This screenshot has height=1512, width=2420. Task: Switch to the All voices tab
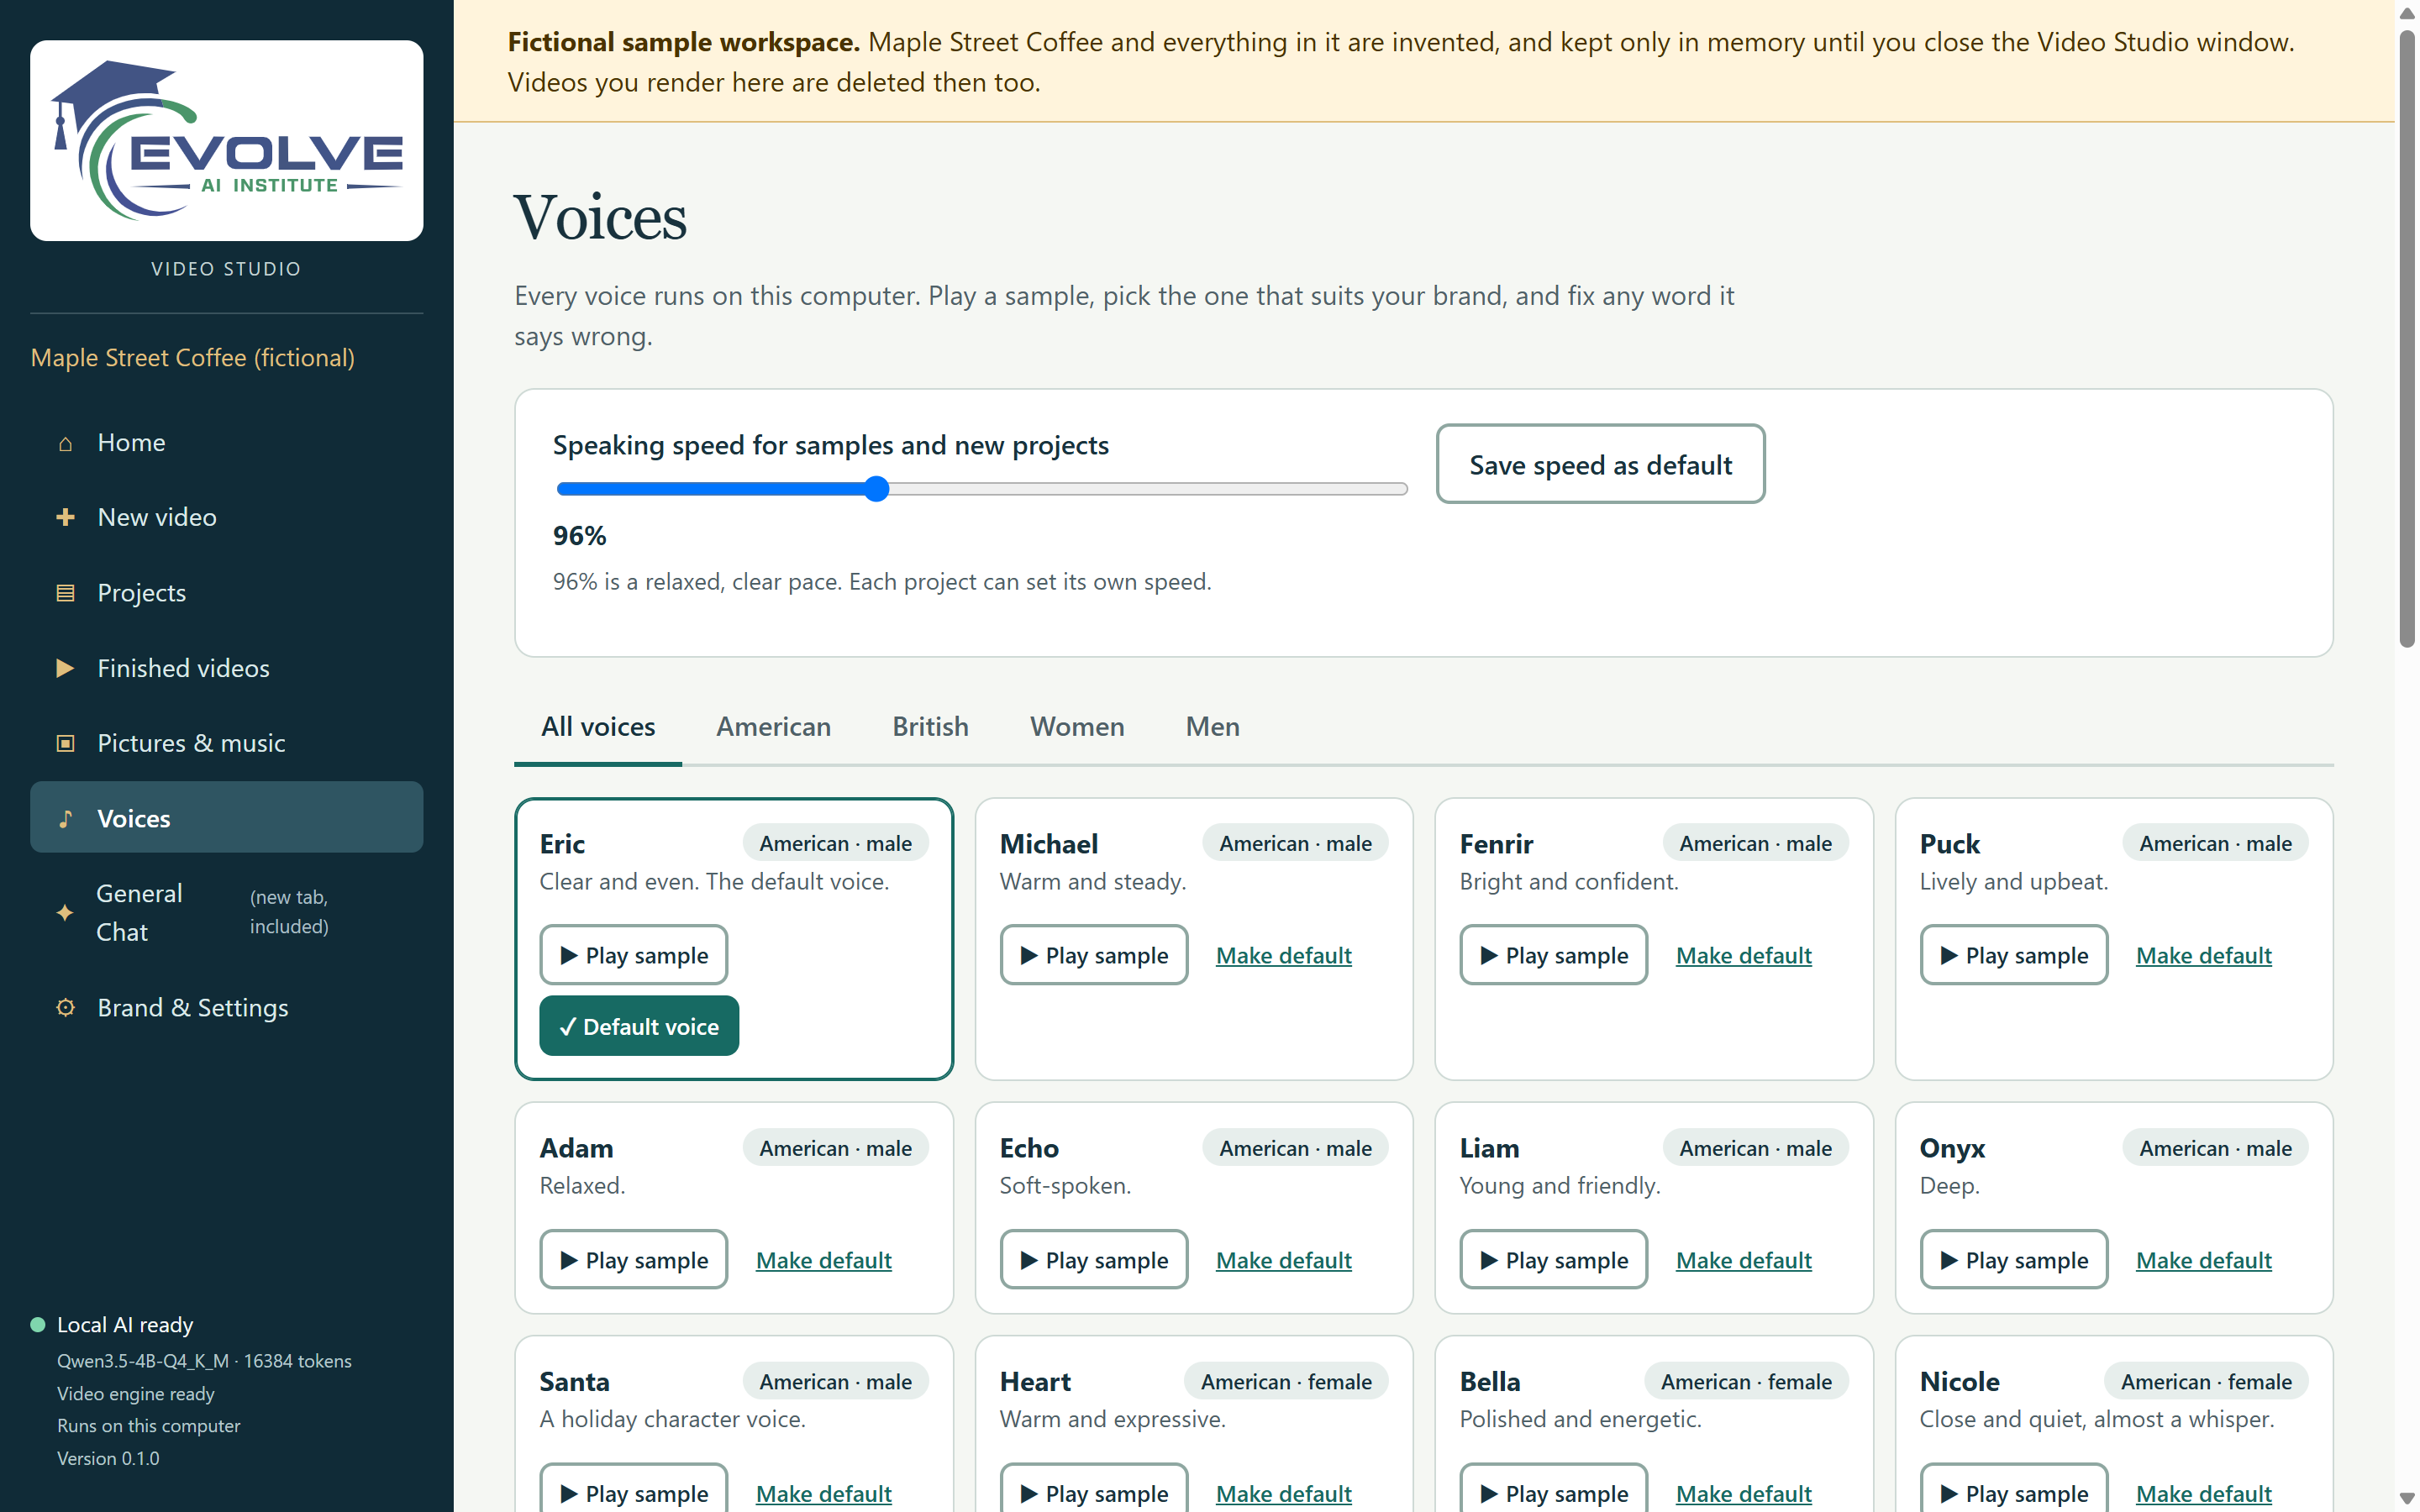[x=598, y=727]
